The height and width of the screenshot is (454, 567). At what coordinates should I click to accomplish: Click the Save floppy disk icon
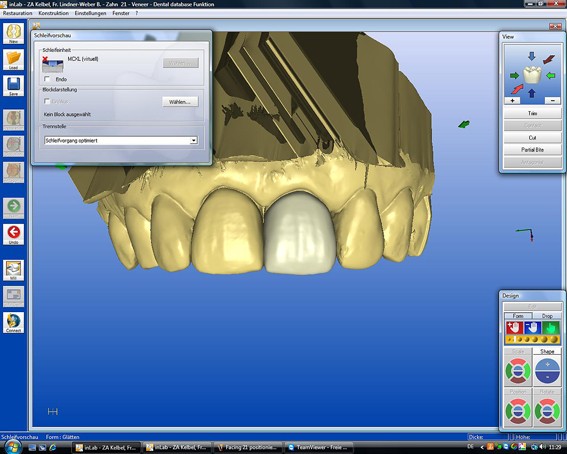coord(13,85)
